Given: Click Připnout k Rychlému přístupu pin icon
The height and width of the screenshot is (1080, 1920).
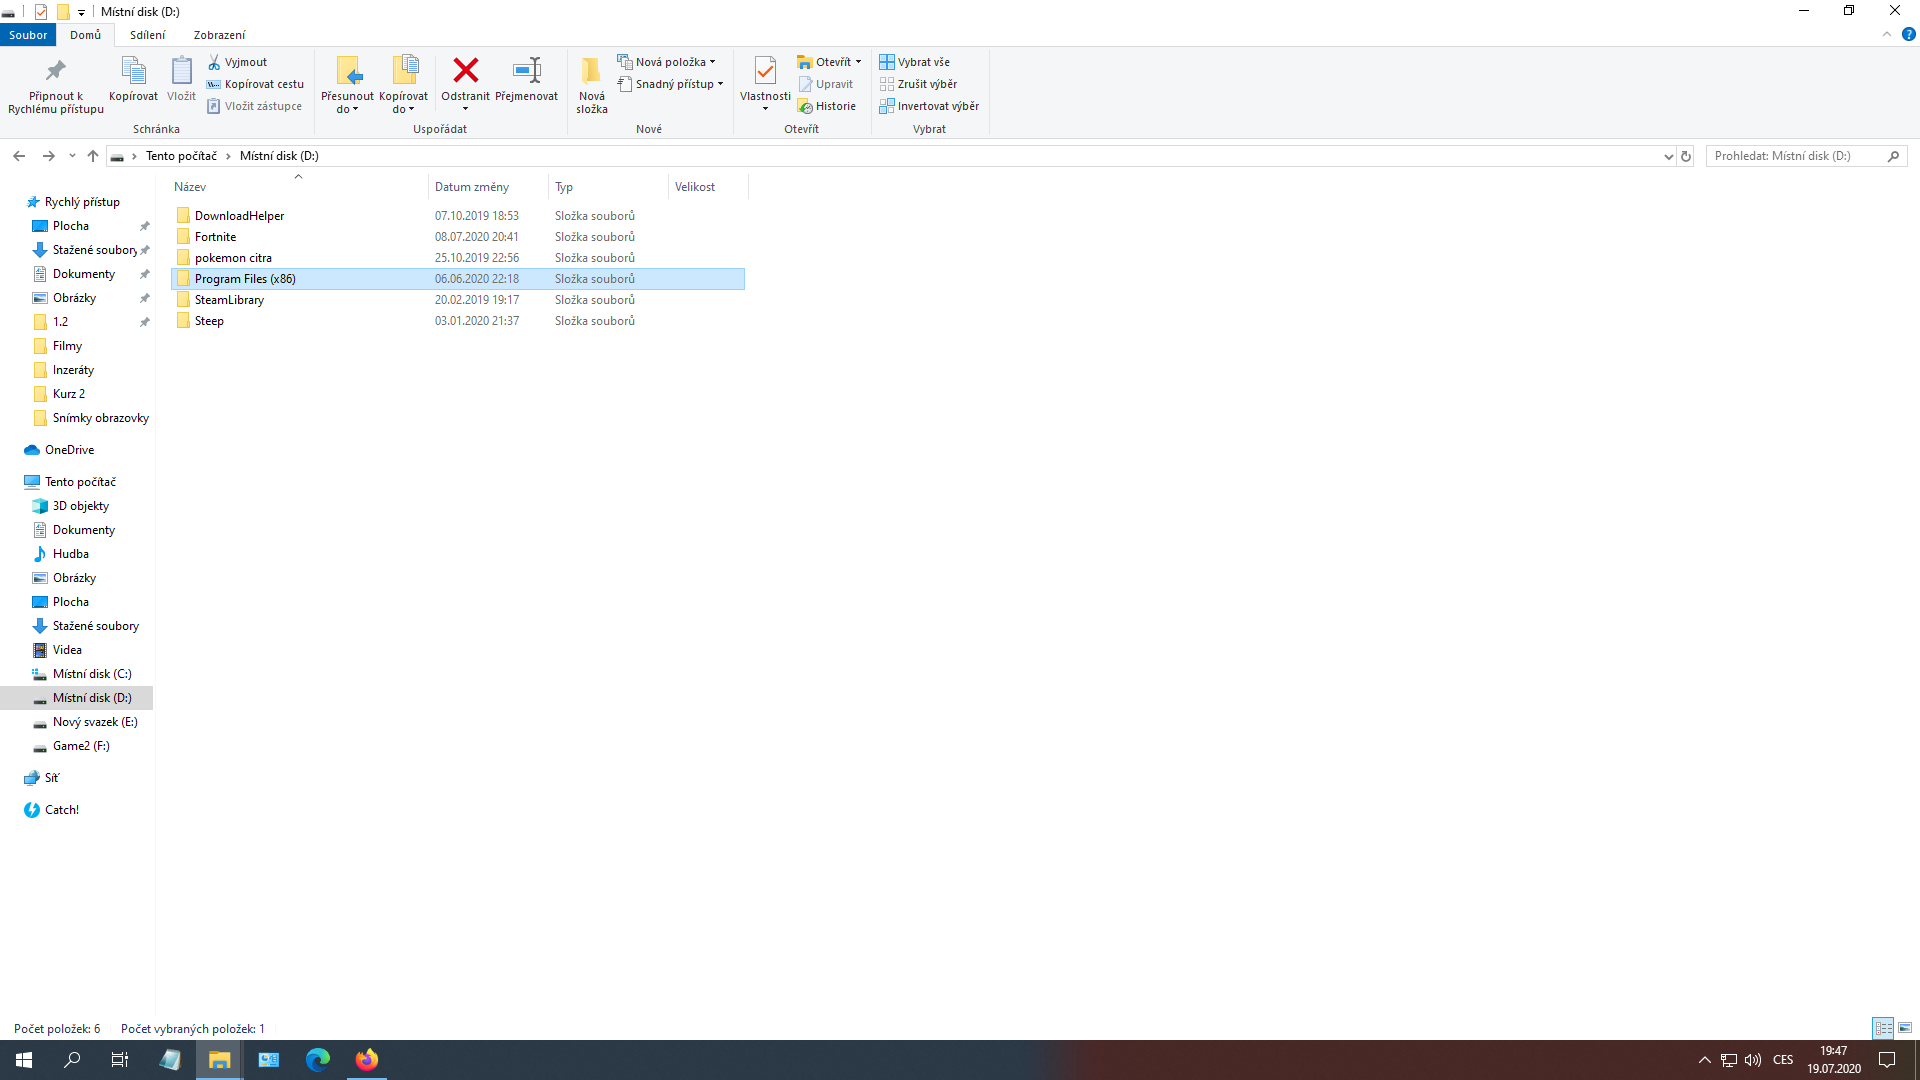Looking at the screenshot, I should (x=55, y=71).
